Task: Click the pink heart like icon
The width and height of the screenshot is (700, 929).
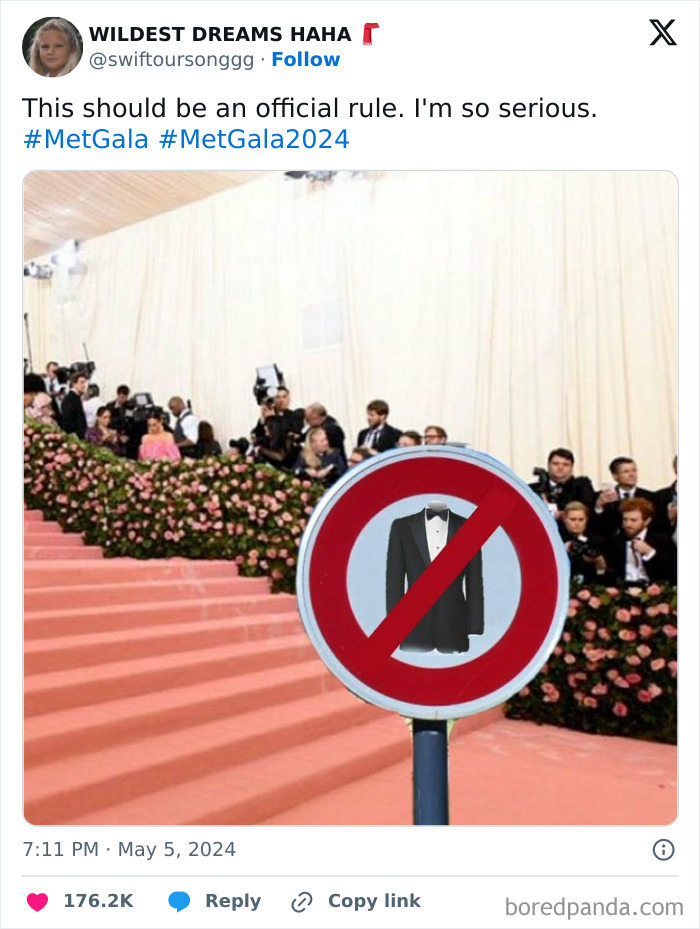Action: (x=37, y=901)
